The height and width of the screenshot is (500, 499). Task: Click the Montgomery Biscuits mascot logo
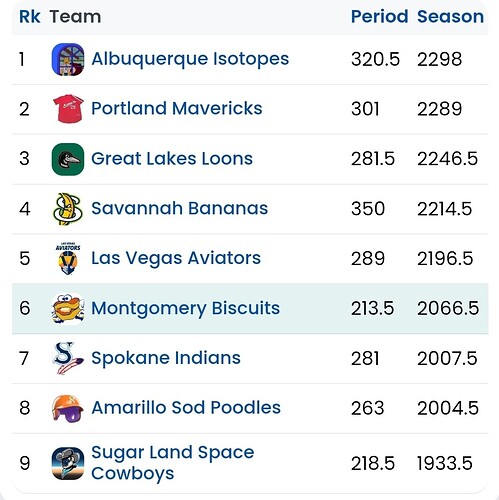pos(68,308)
